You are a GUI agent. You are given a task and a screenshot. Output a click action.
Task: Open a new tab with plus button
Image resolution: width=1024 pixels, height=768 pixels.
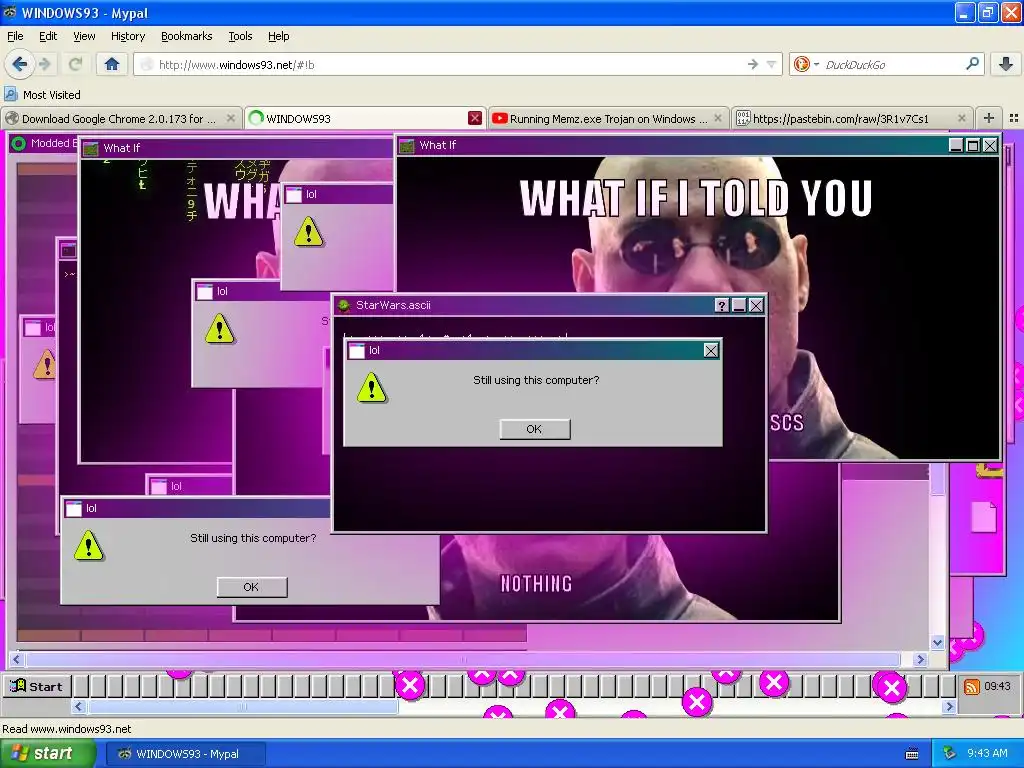tap(989, 118)
